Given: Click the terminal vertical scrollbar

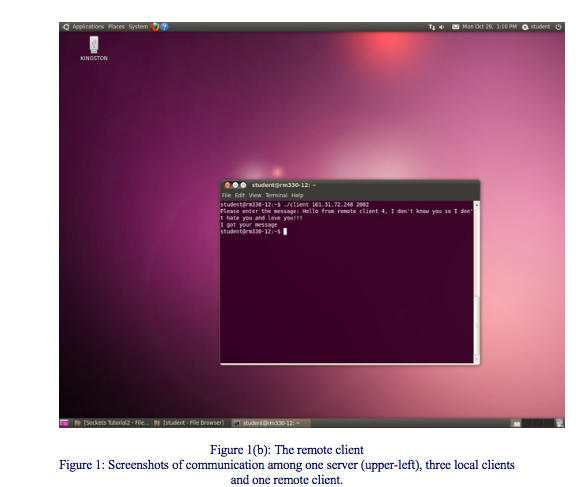Looking at the screenshot, I should click(x=477, y=282).
